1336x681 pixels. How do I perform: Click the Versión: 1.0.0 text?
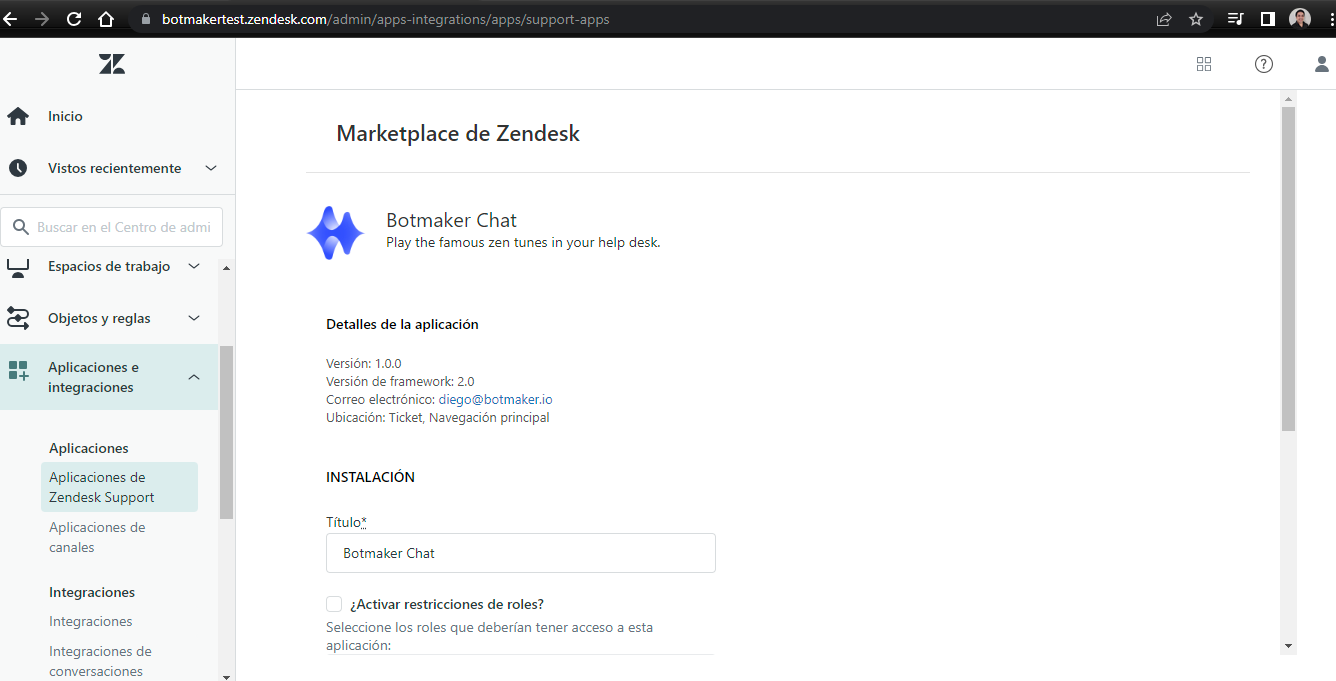point(363,363)
